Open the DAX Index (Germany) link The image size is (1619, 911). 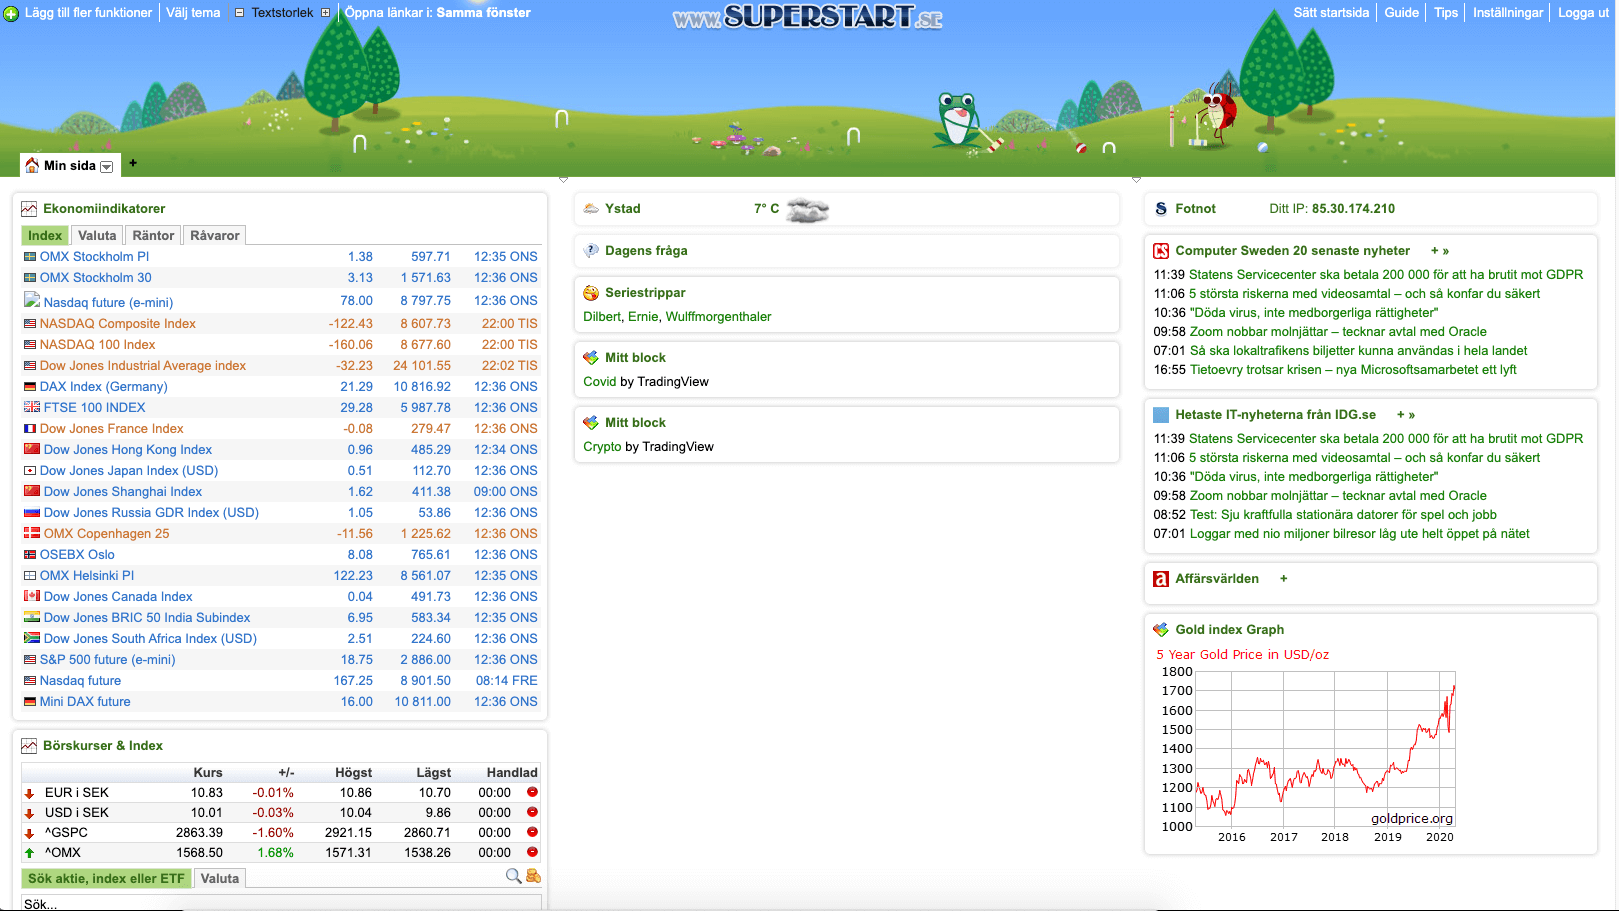(x=104, y=387)
